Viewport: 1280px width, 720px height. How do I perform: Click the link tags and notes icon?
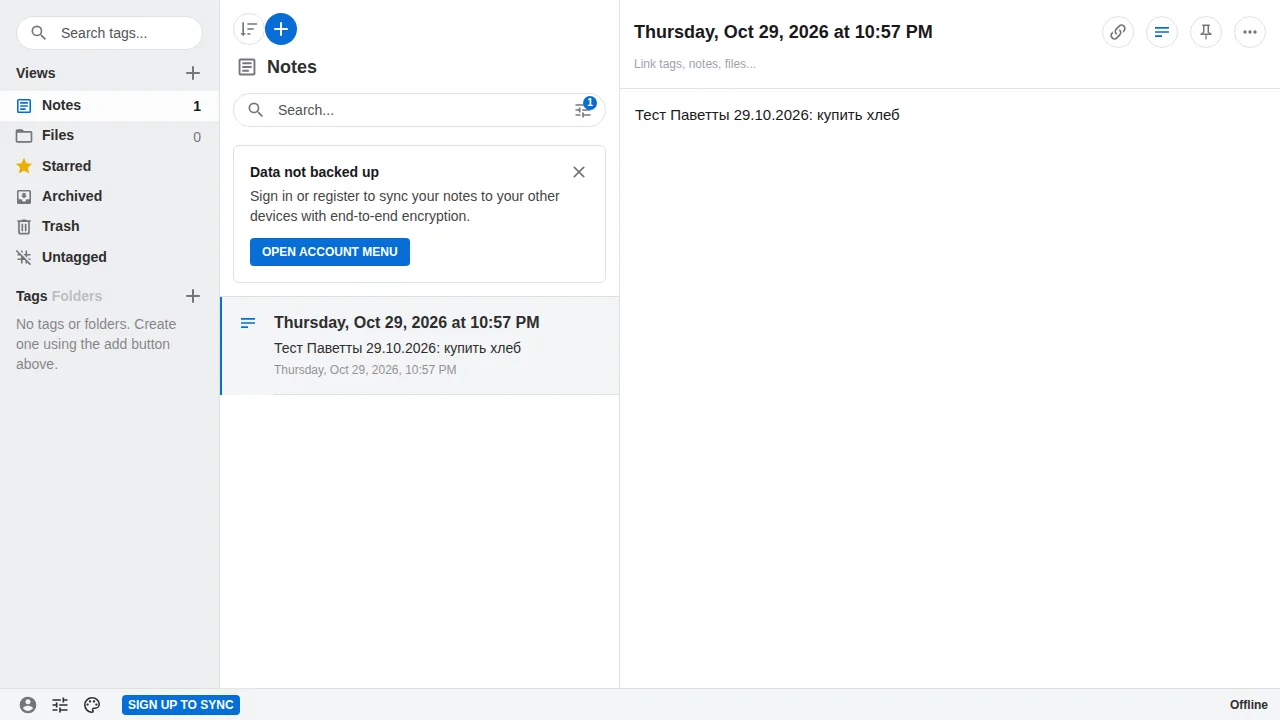coord(1118,32)
